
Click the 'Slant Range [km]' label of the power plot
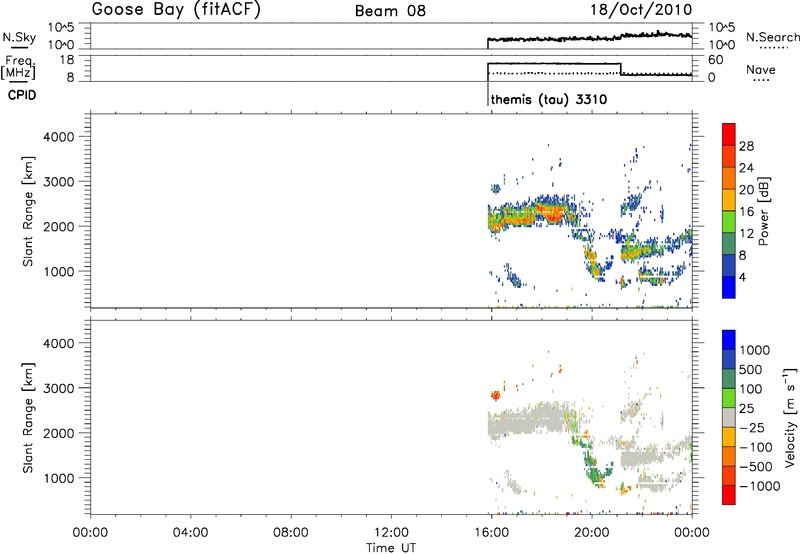tap(28, 212)
